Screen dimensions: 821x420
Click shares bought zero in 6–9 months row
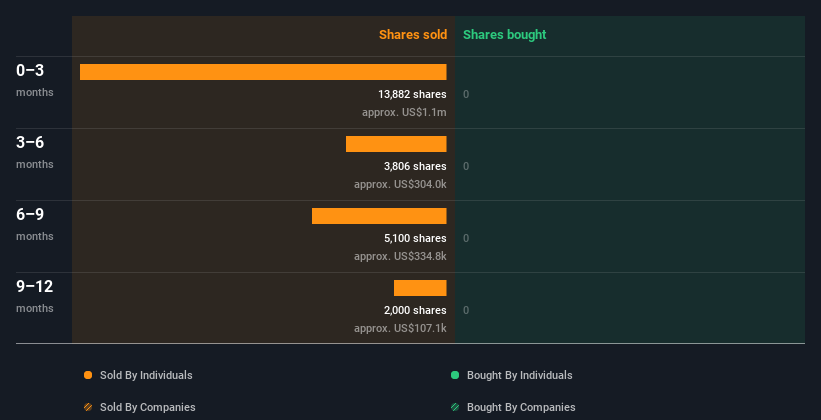[x=466, y=238]
